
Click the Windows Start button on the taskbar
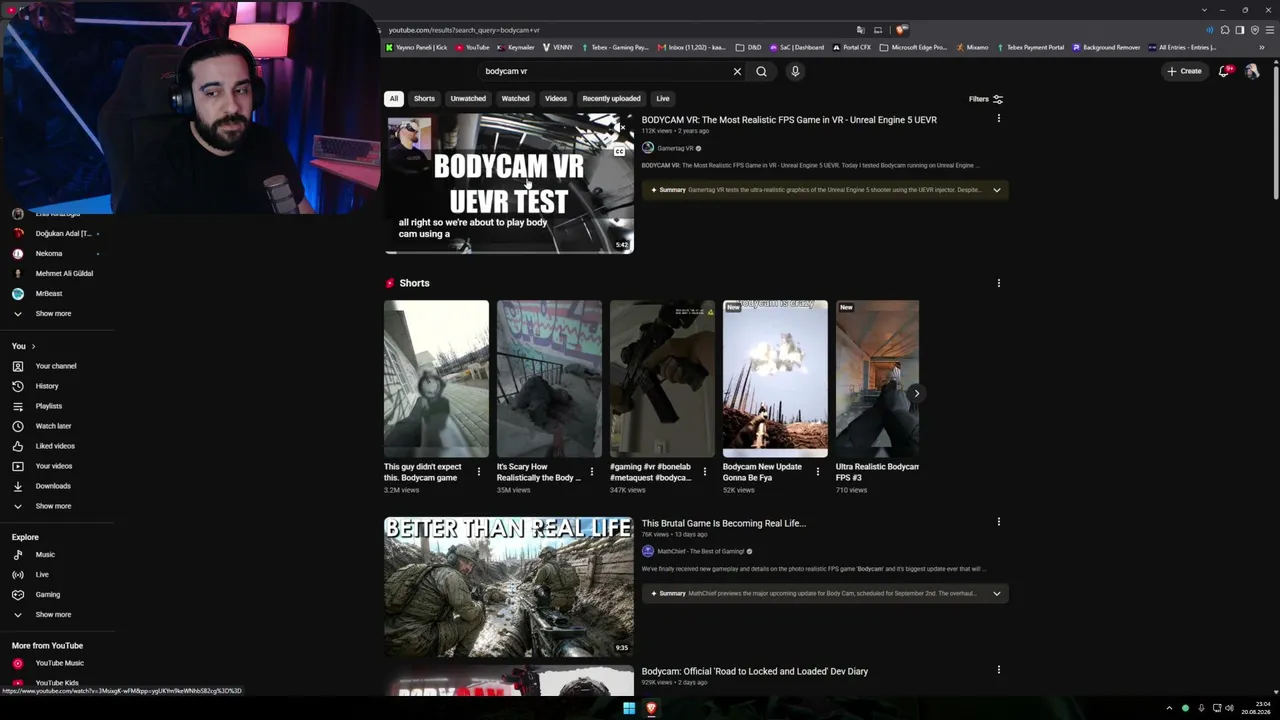click(629, 709)
